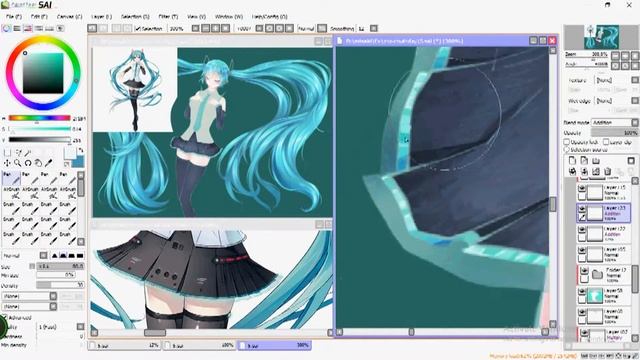This screenshot has width=640, height=360.
Task: Open the Layer menu
Action: tap(101, 17)
